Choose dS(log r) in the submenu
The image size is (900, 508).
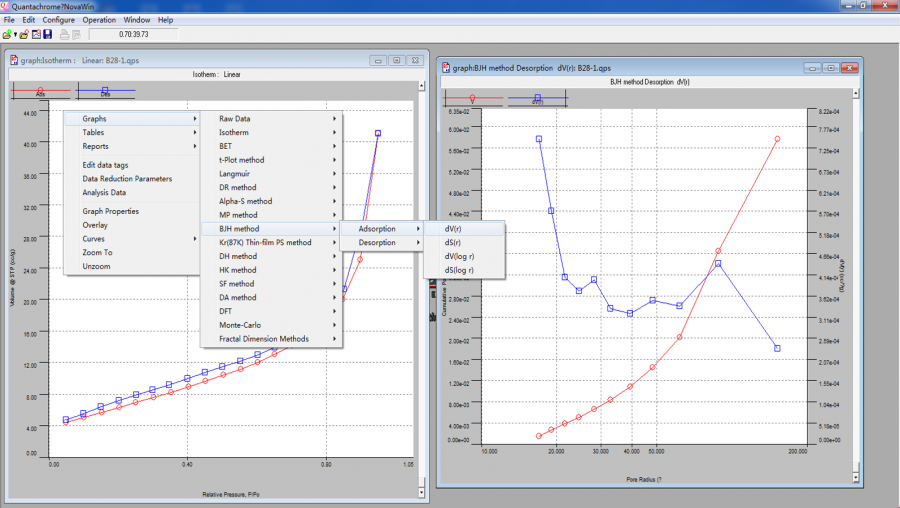point(459,270)
